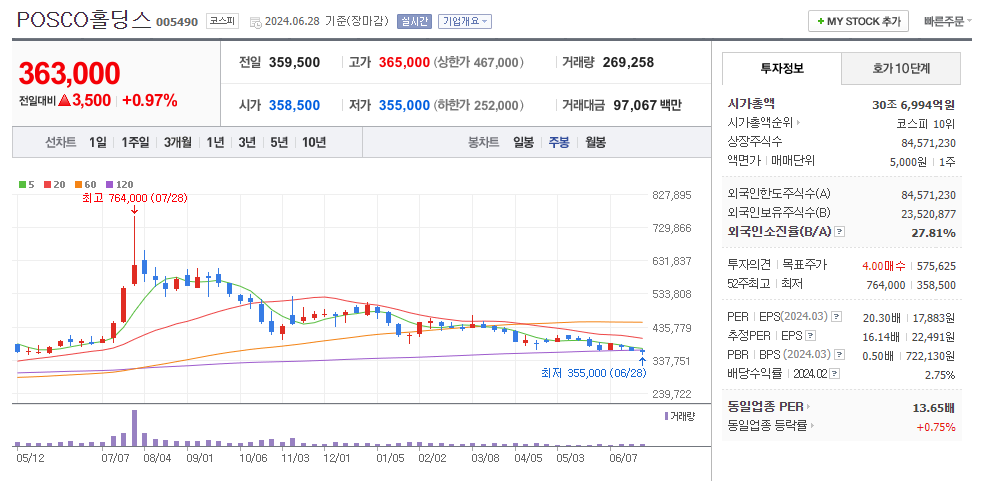
Task: Open help icon next to 외국인소진율(B/A)
Action: tap(841, 232)
